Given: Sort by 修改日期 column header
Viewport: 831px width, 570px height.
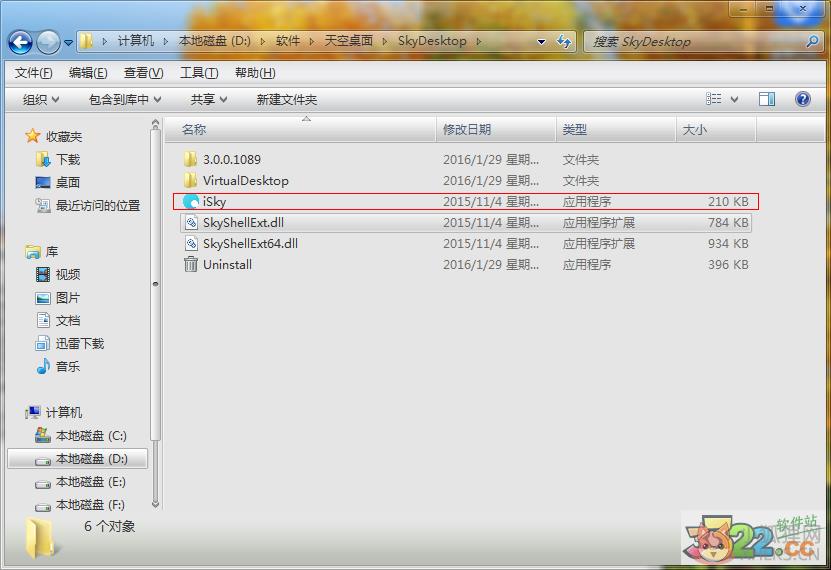Looking at the screenshot, I should pos(497,129).
